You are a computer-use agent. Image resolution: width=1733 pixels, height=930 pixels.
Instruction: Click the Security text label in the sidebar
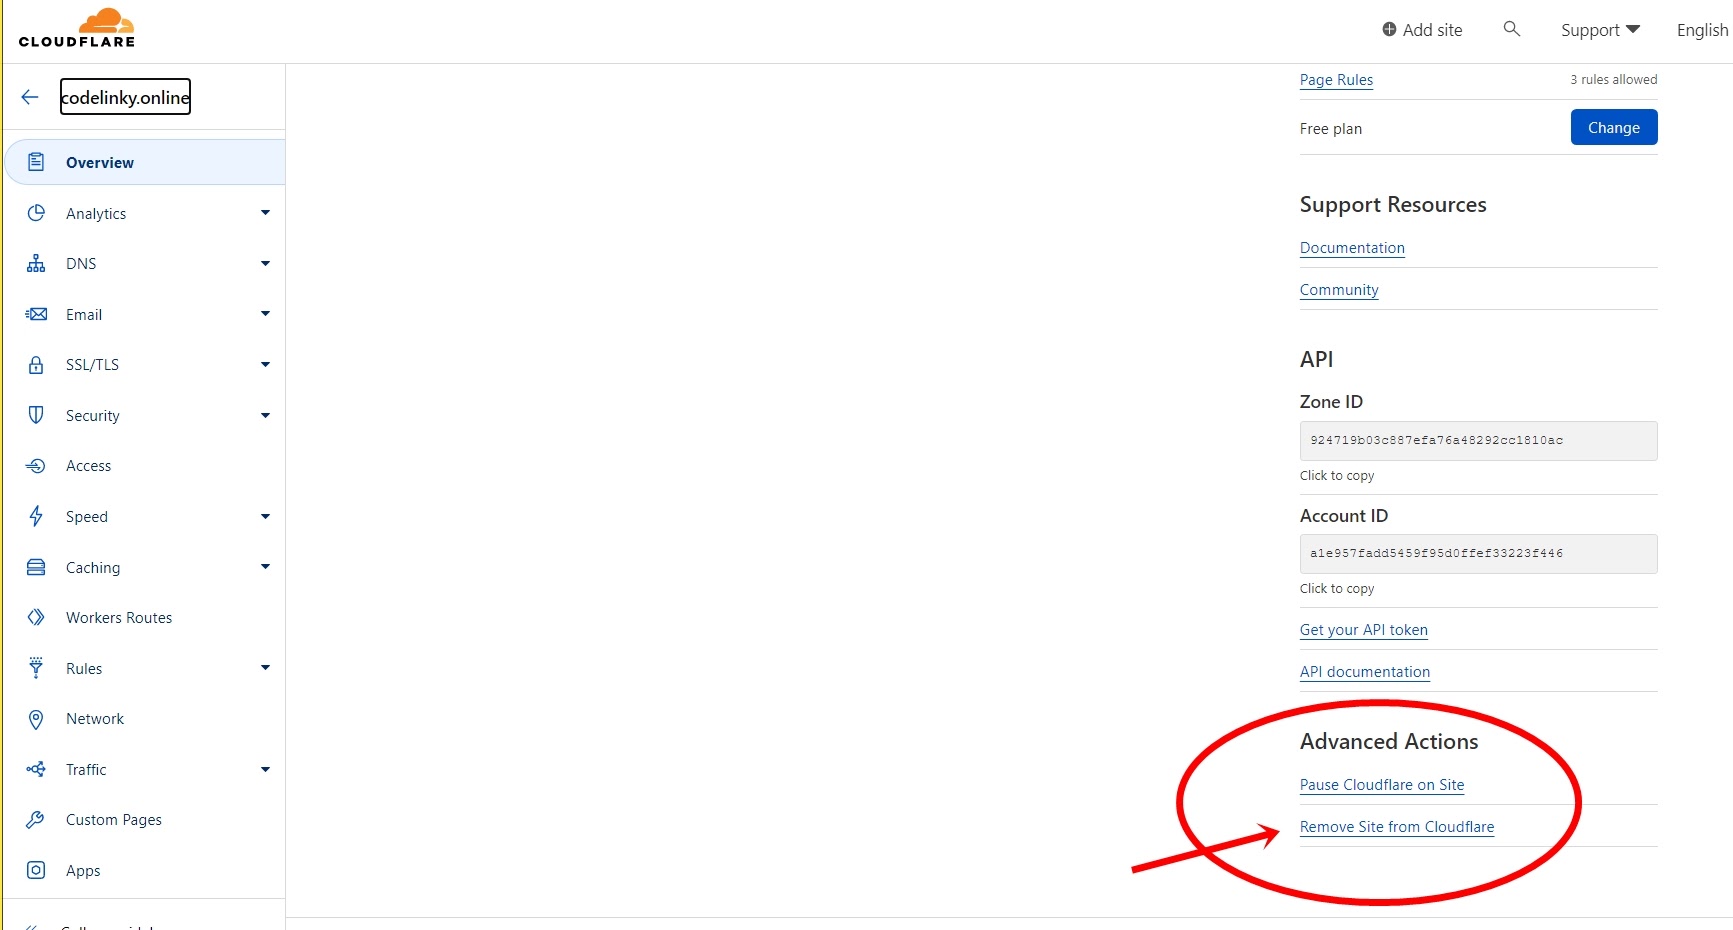tap(93, 416)
